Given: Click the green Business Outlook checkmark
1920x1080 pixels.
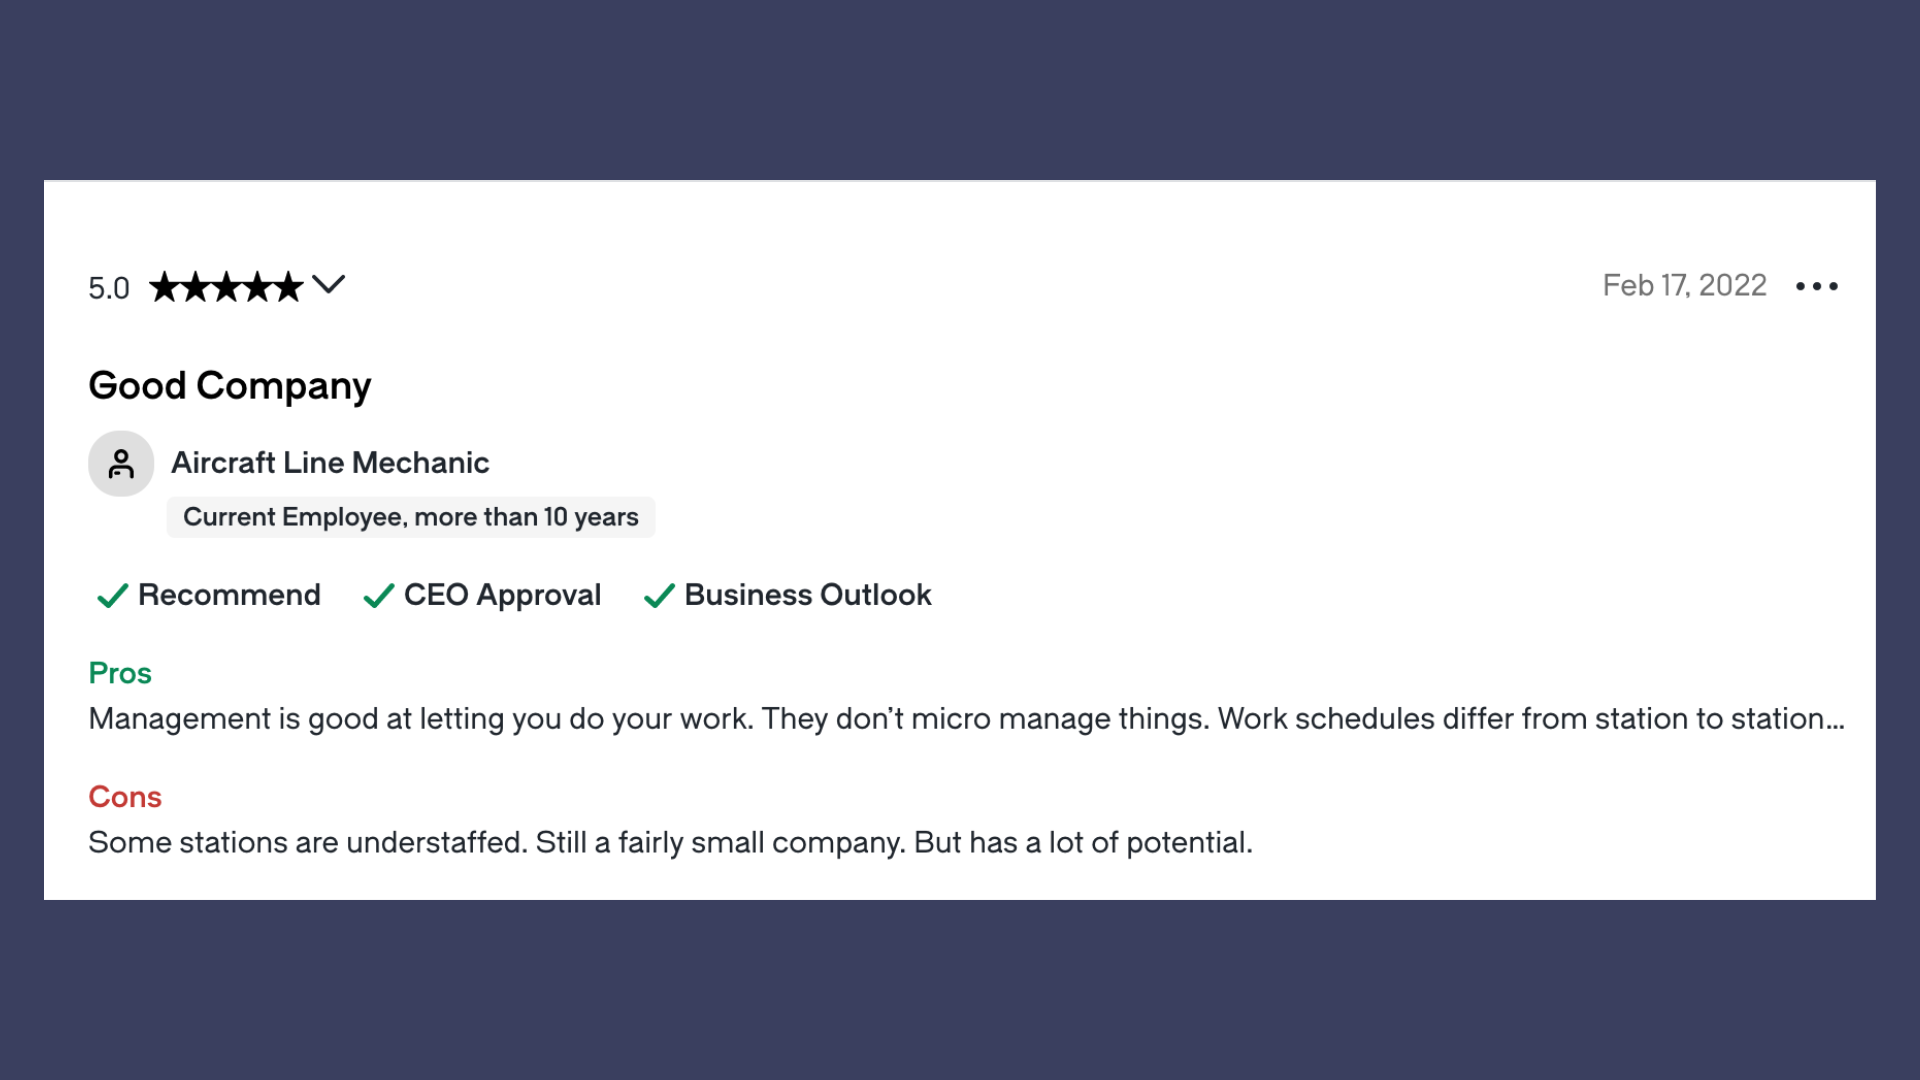Looking at the screenshot, I should click(659, 596).
